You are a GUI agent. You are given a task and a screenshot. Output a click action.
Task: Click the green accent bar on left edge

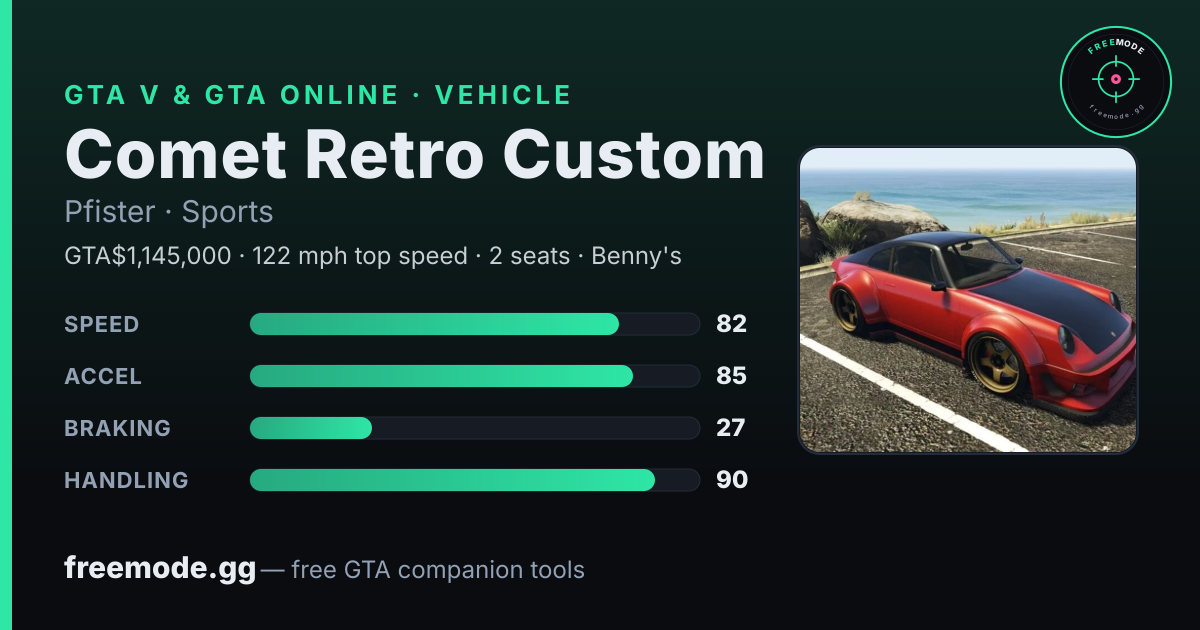coord(5,315)
